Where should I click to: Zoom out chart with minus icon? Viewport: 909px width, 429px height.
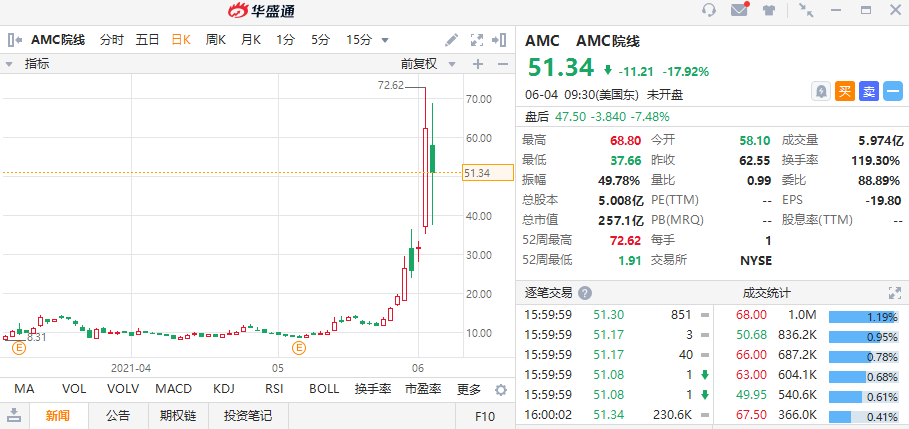point(503,64)
